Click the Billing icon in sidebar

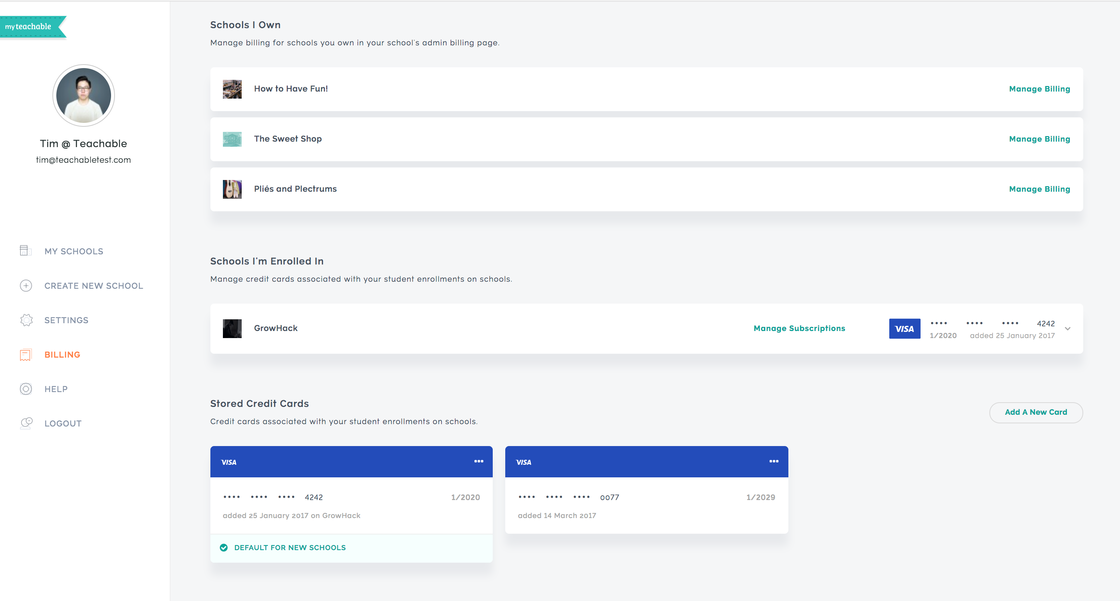point(26,355)
